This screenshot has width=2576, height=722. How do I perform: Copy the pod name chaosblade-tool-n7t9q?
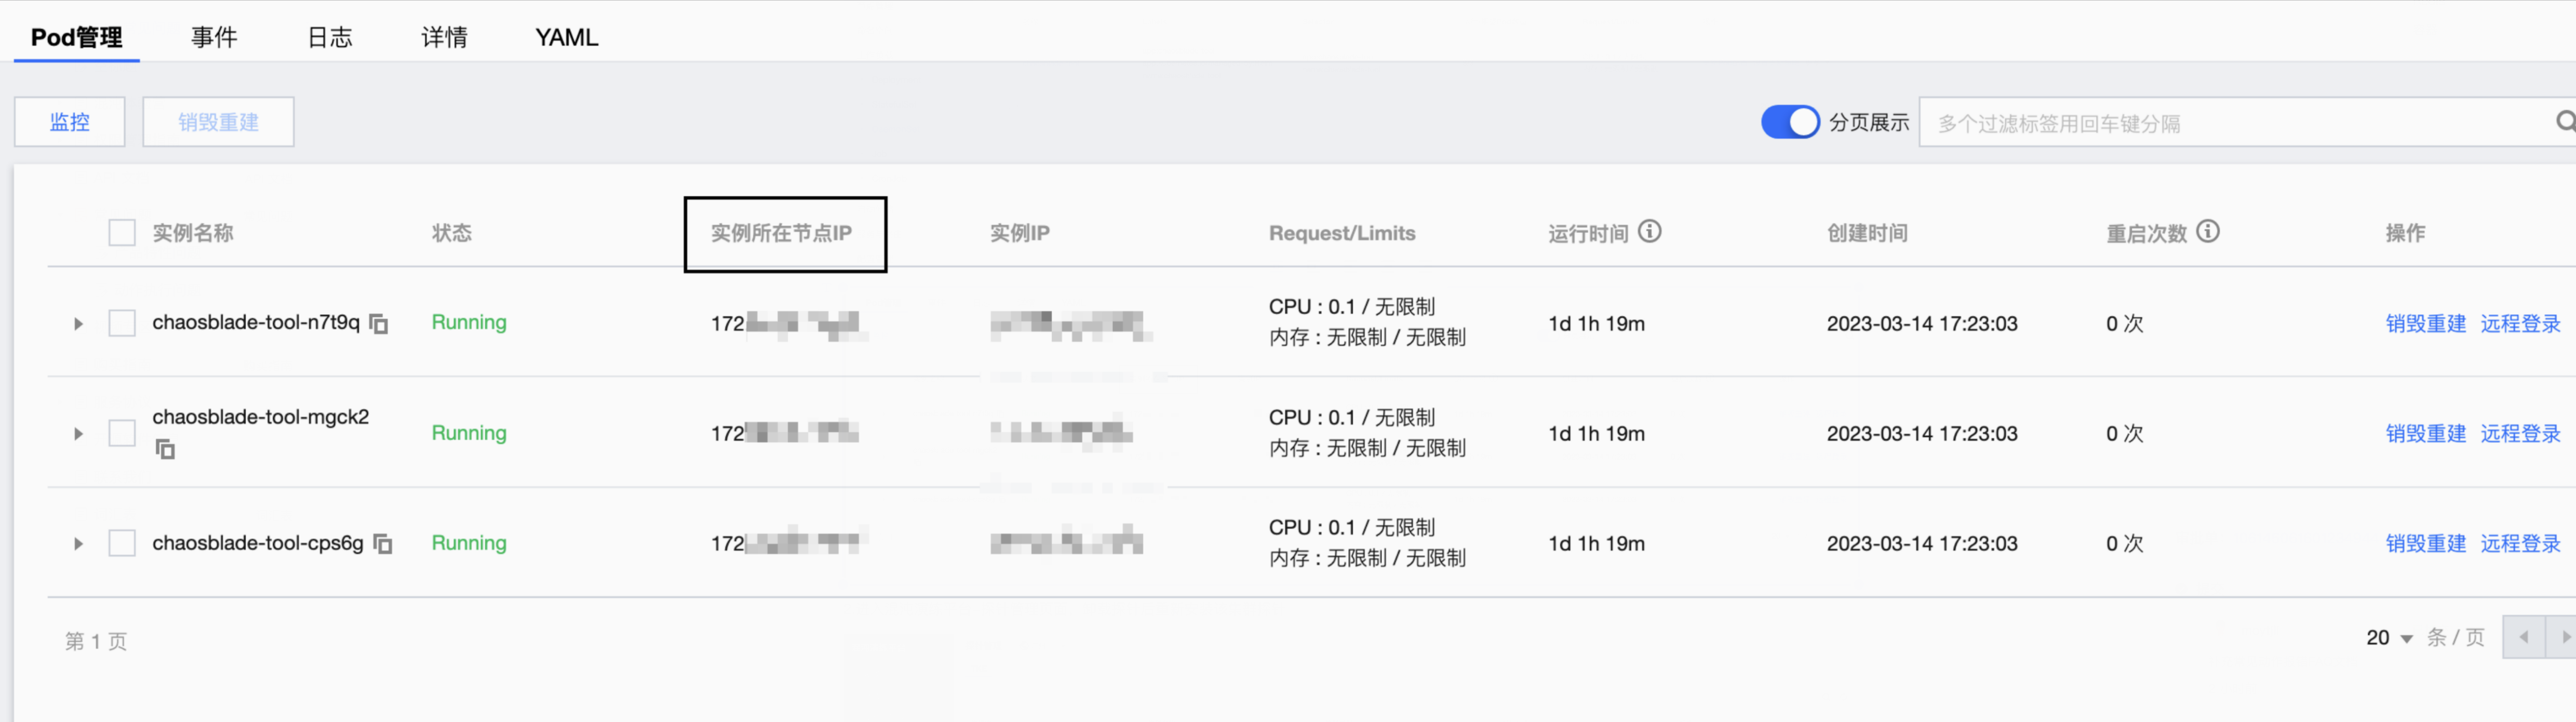coord(379,323)
